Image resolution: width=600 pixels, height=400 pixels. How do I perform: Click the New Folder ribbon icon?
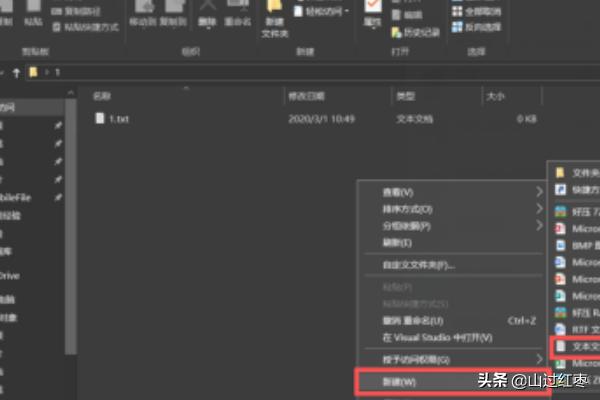click(273, 11)
